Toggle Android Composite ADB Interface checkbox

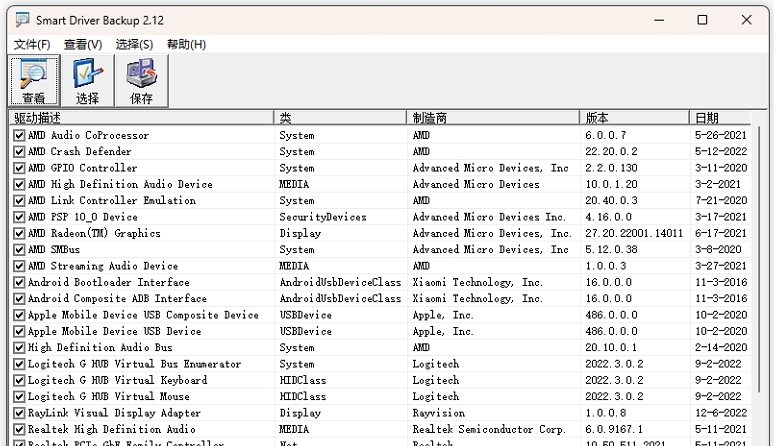pyautogui.click(x=19, y=298)
